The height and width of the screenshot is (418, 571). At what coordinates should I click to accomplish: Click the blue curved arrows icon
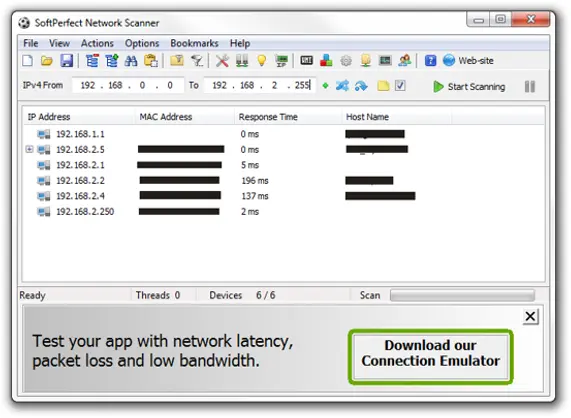[x=361, y=86]
